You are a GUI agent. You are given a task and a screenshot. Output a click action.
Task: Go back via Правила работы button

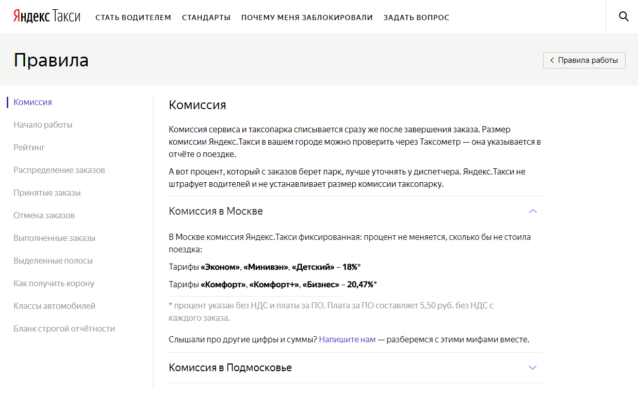[x=584, y=60]
